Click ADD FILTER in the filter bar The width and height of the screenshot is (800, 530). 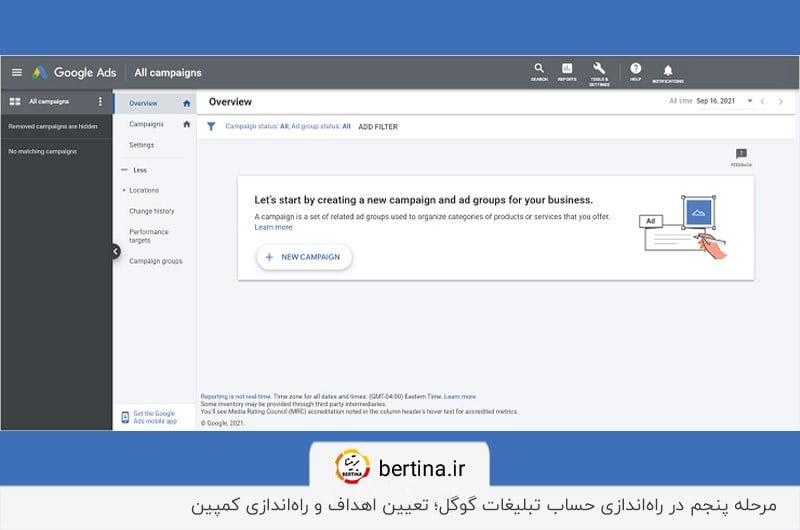point(378,127)
